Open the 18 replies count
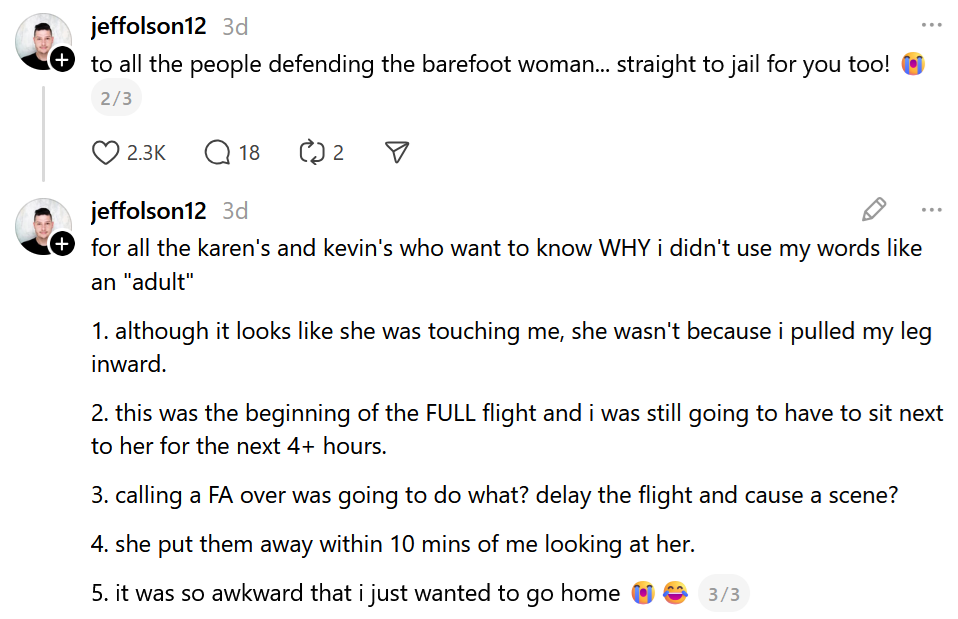The height and width of the screenshot is (619, 958). 248,152
